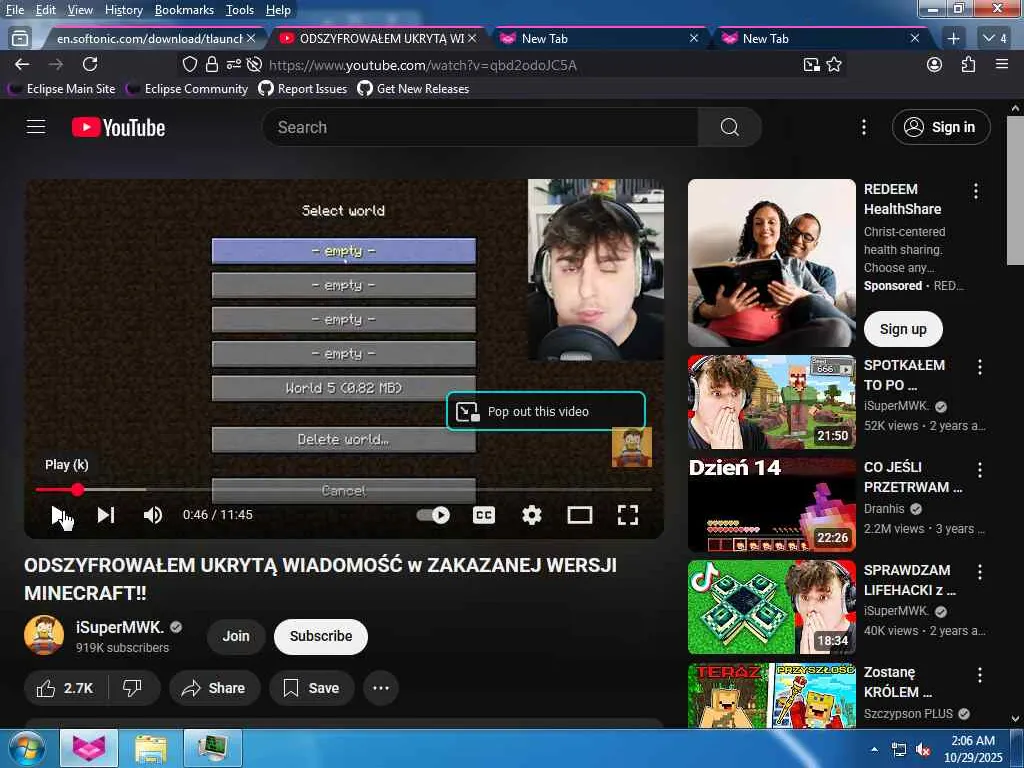This screenshot has height=768, width=1024.
Task: Bookmark this page with the star
Action: coord(834,64)
